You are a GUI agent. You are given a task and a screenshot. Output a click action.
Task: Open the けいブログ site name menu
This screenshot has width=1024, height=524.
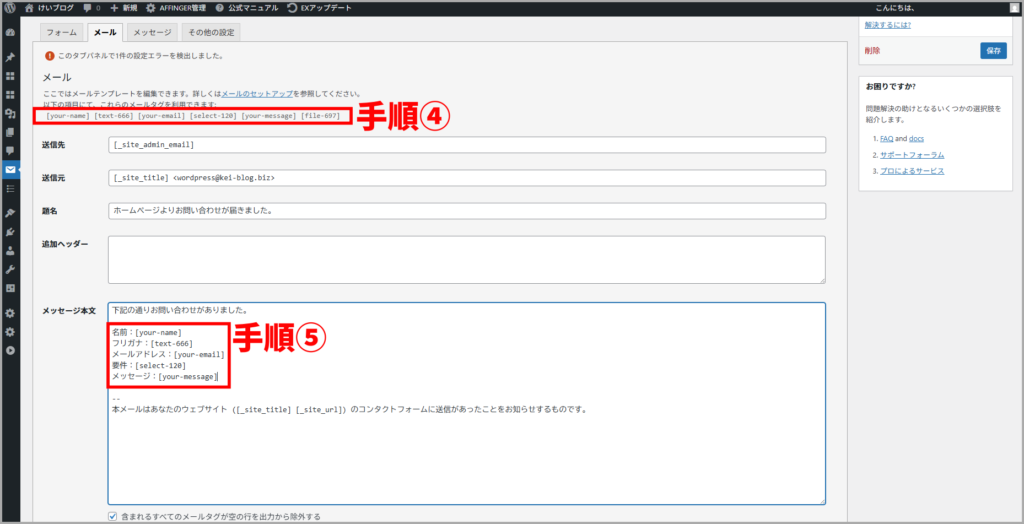pyautogui.click(x=48, y=7)
